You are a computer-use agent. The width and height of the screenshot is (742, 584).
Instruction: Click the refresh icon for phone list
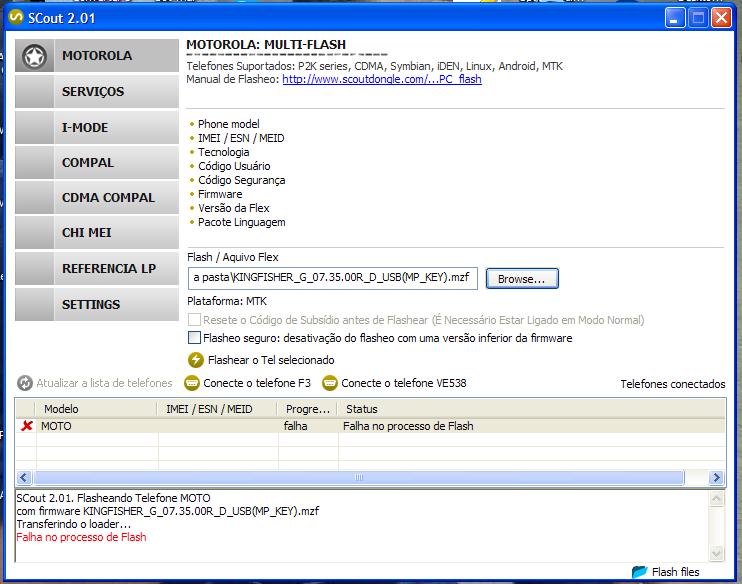pyautogui.click(x=25, y=383)
